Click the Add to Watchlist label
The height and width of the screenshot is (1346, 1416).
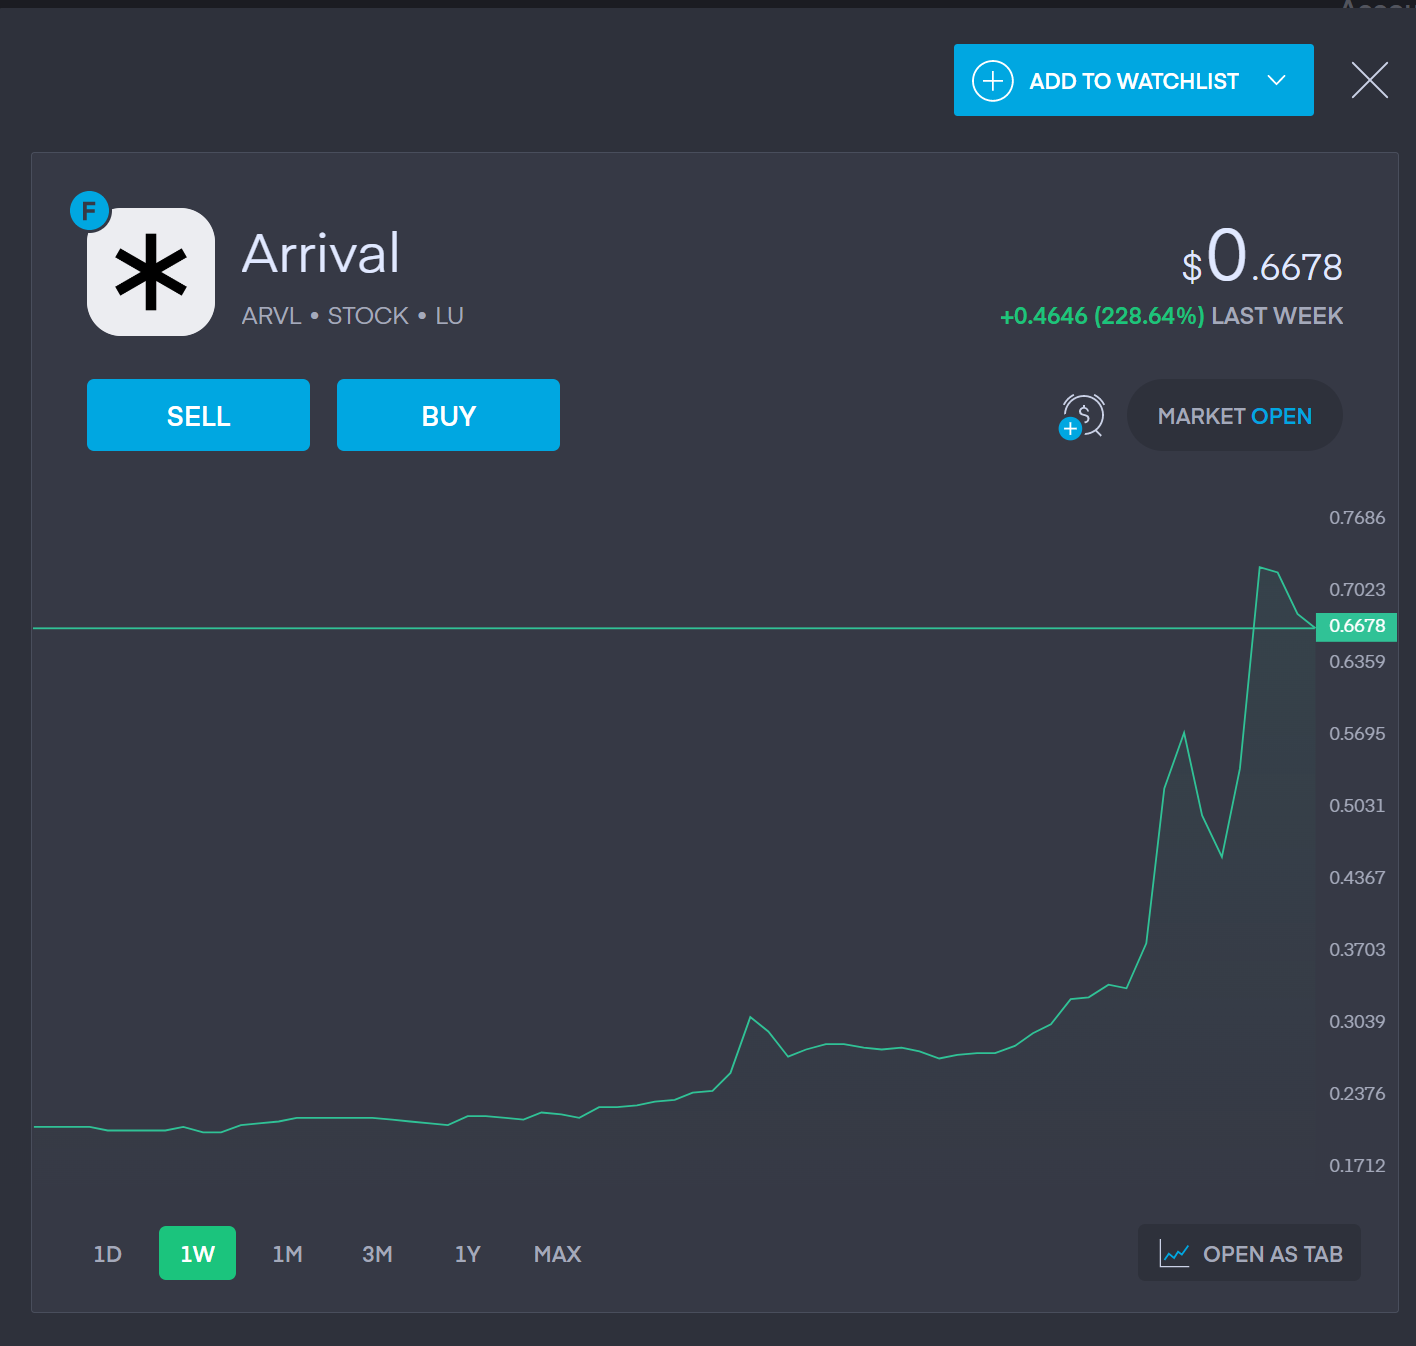[1134, 81]
